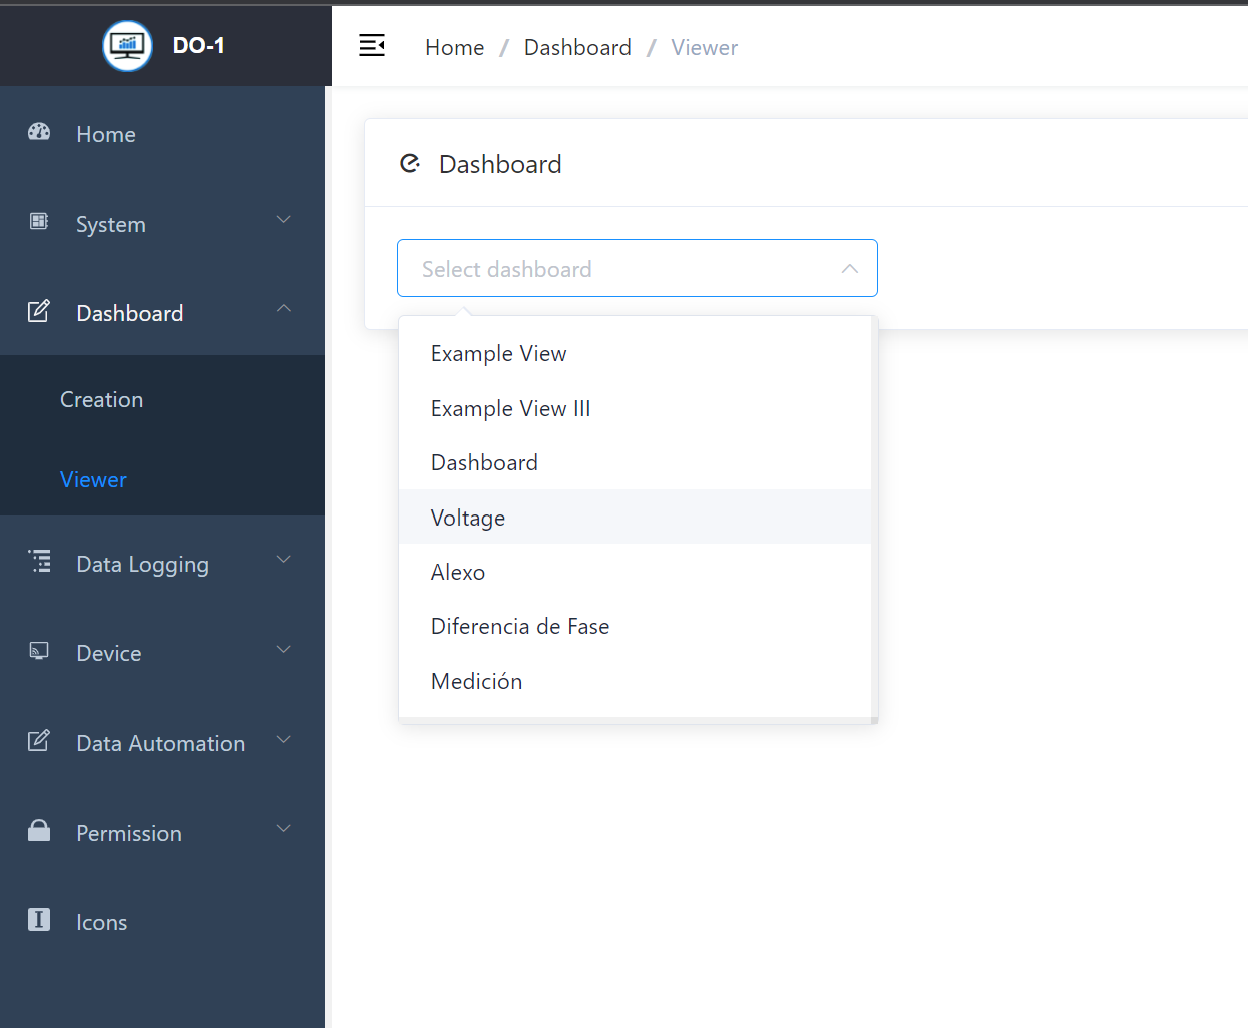This screenshot has width=1248, height=1028.
Task: Close the Select dashboard dropdown arrow
Action: tap(849, 269)
